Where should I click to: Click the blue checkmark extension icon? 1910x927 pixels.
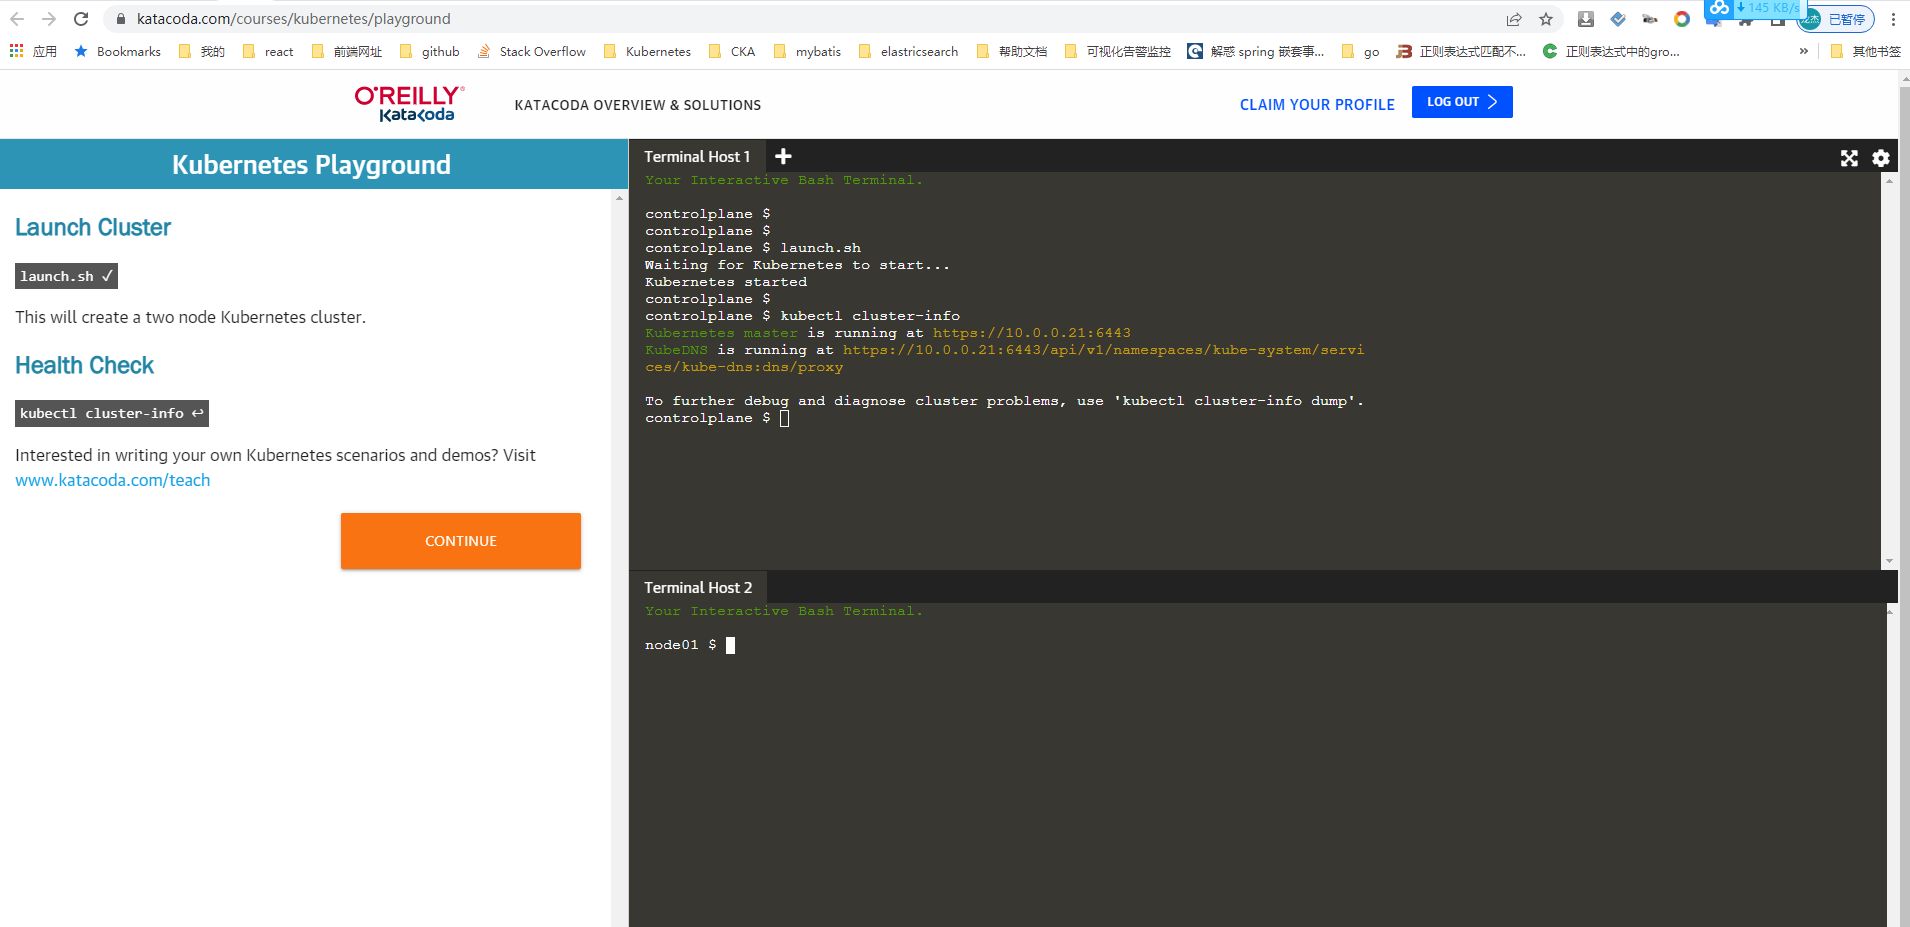click(x=1618, y=19)
